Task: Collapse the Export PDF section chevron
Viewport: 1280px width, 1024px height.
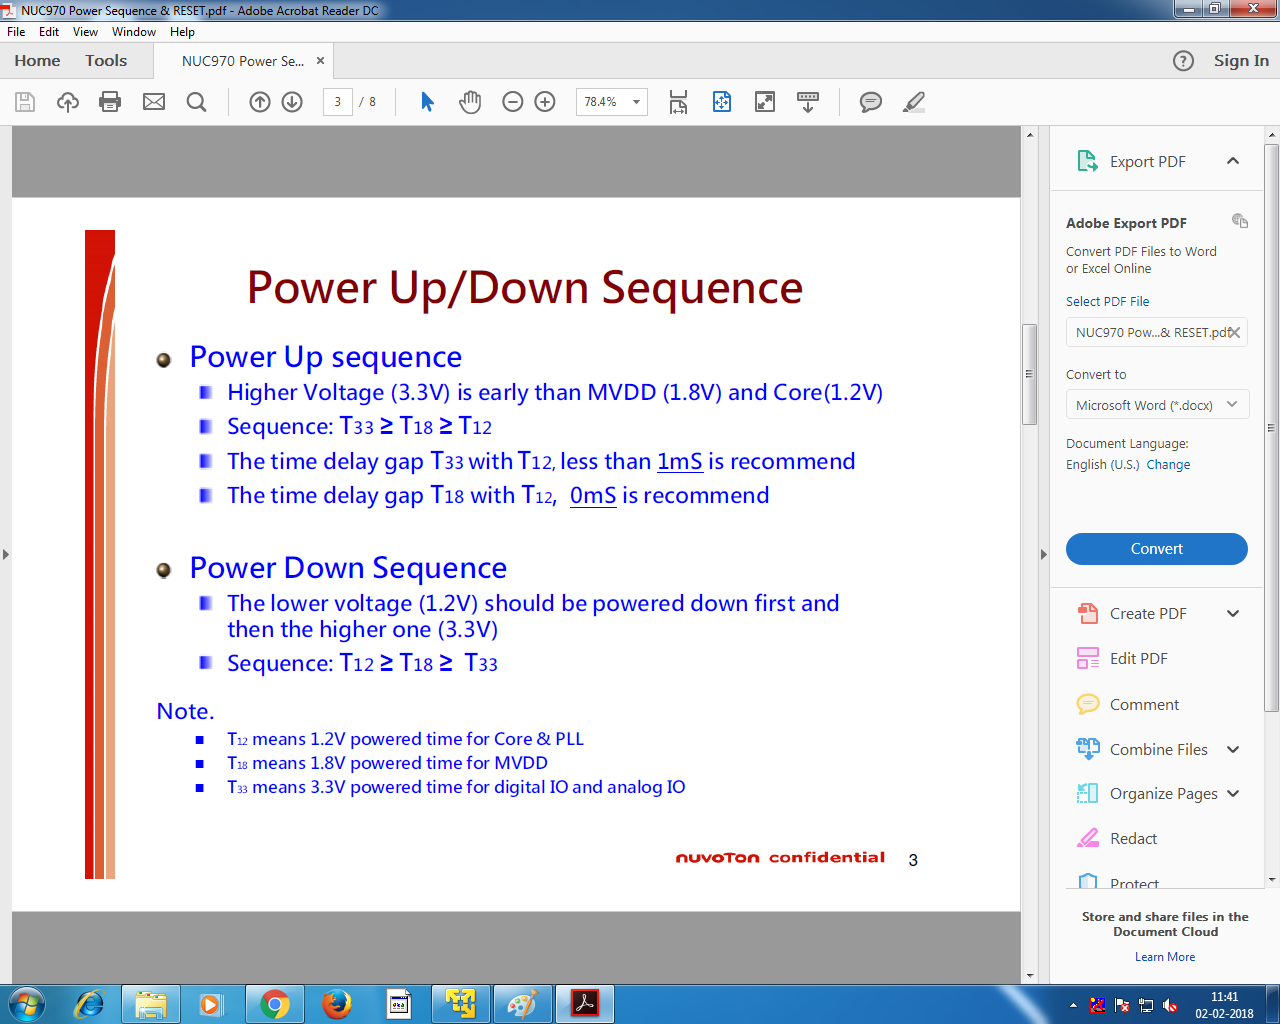Action: coord(1233,161)
